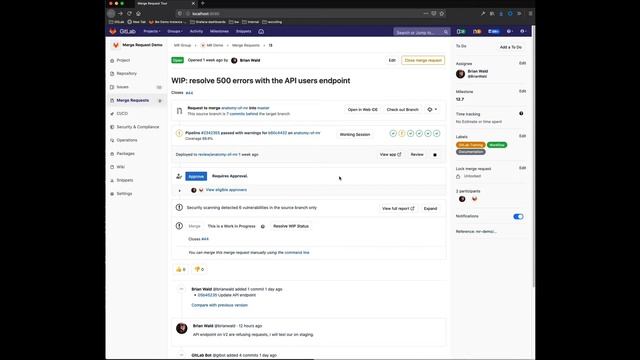Click the Review button
640x360 pixels.
pos(417,155)
